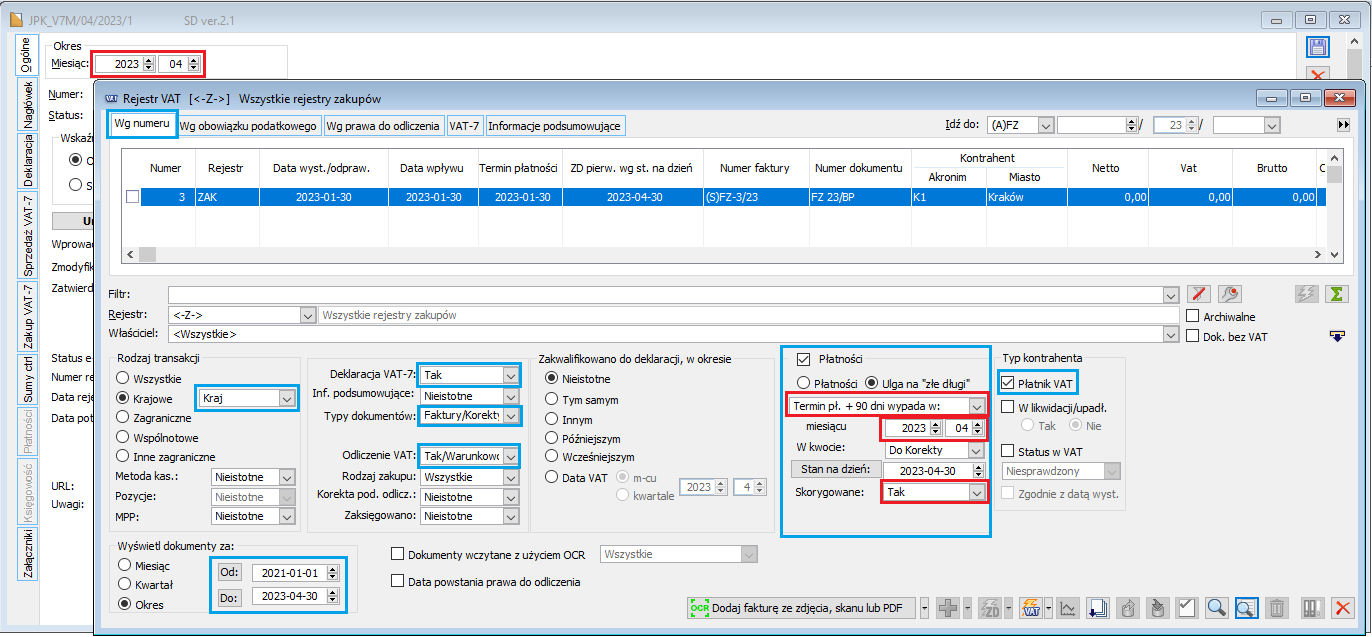The width and height of the screenshot is (1372, 637).
Task: Open dropdown arrow next to OCR add invoice button
Action: coord(925,607)
